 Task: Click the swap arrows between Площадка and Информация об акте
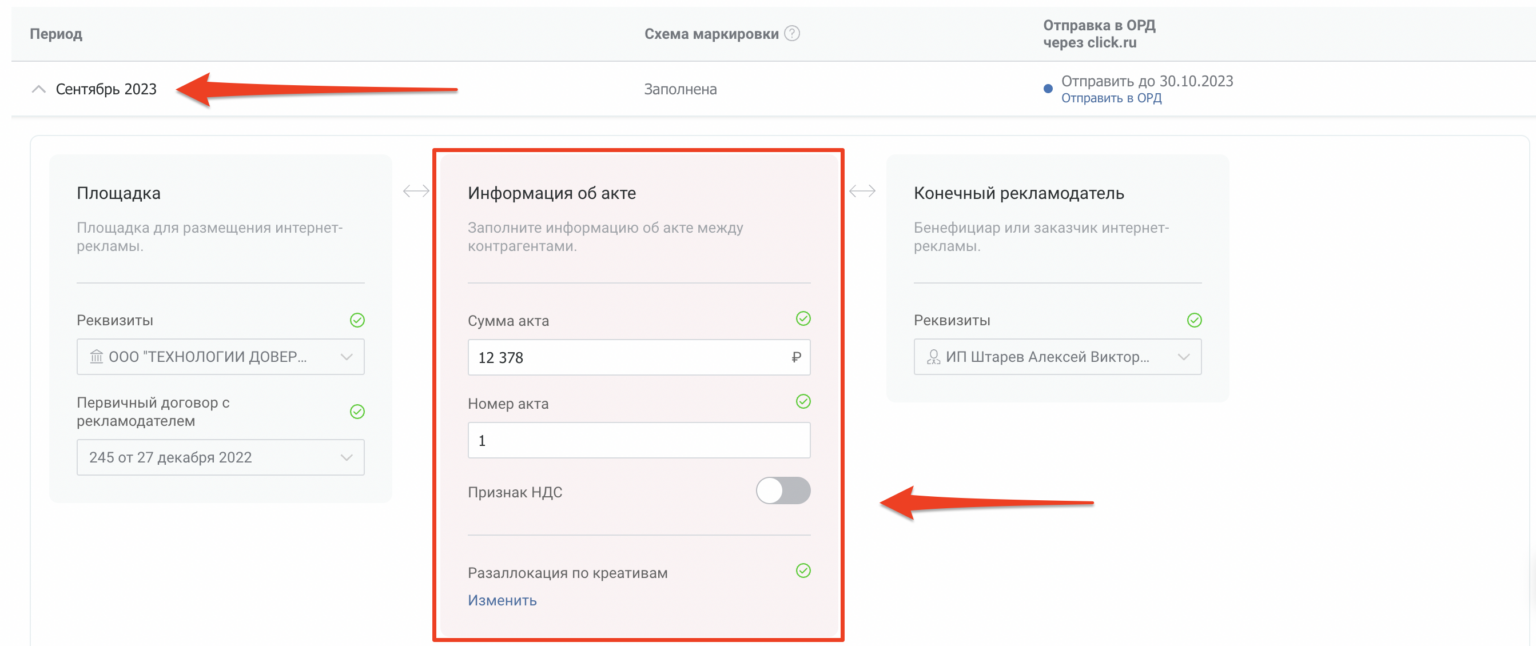point(416,190)
